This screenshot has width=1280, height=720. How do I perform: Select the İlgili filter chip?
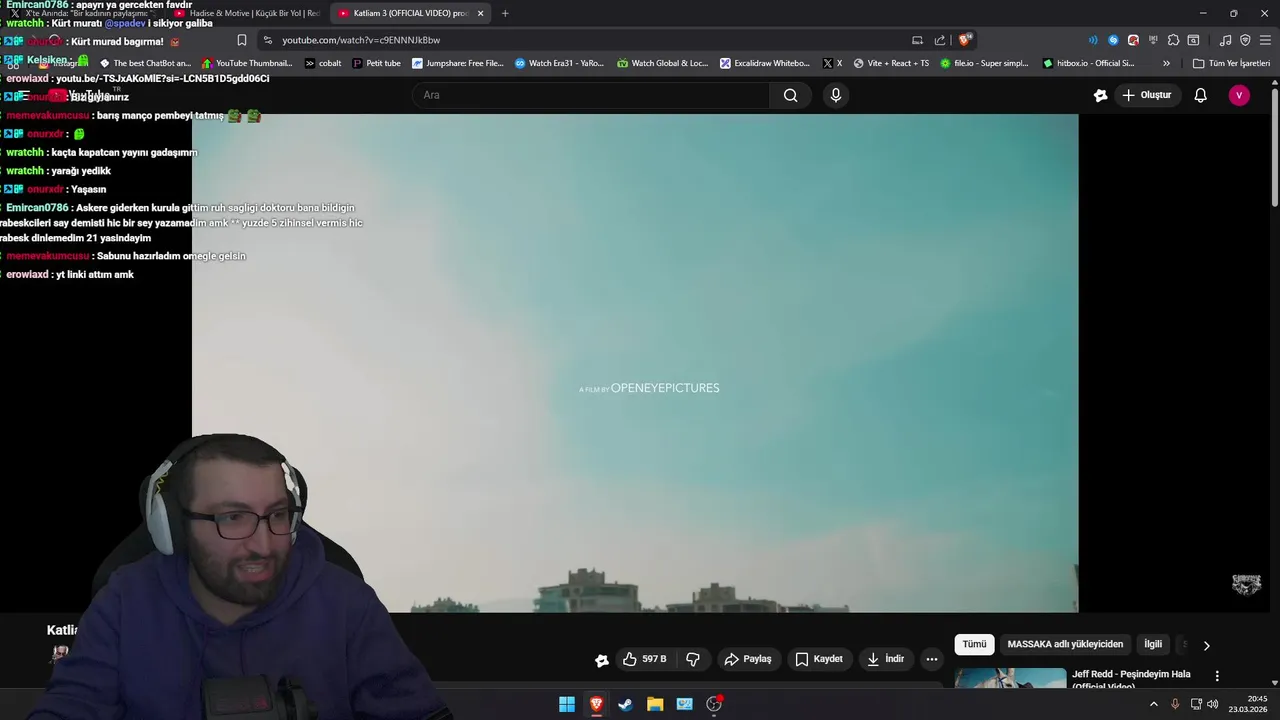tap(1153, 644)
